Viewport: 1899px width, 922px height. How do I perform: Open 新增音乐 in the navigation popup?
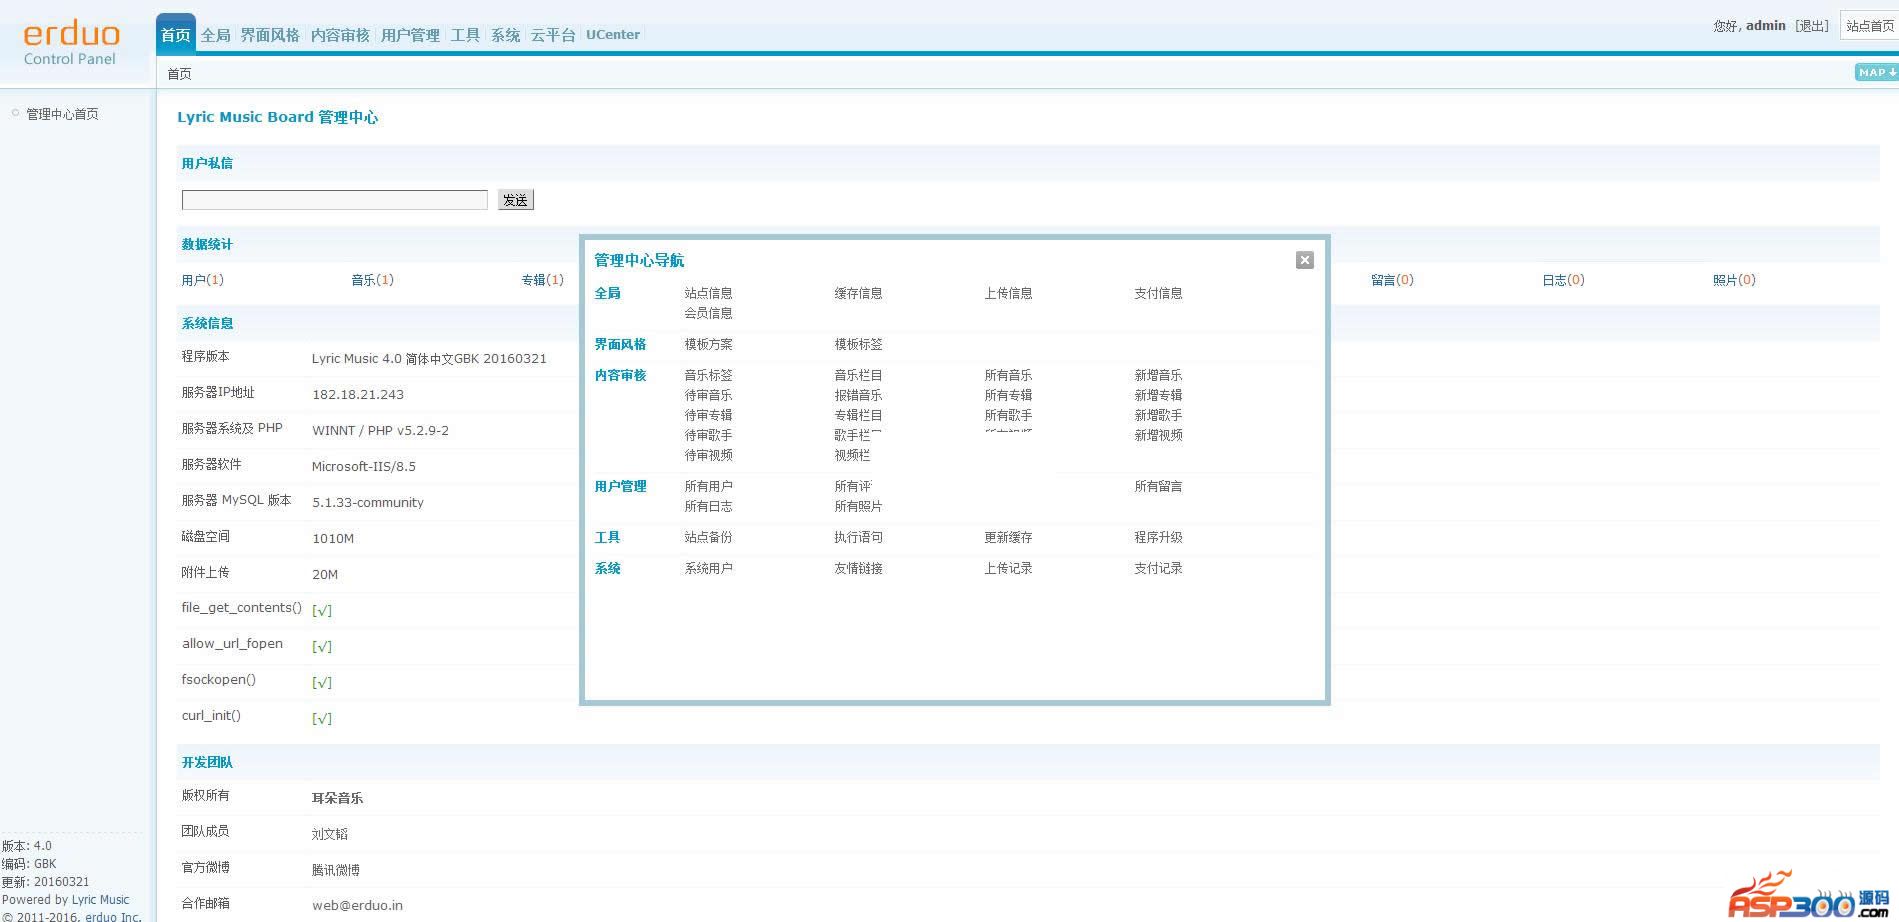(1158, 375)
